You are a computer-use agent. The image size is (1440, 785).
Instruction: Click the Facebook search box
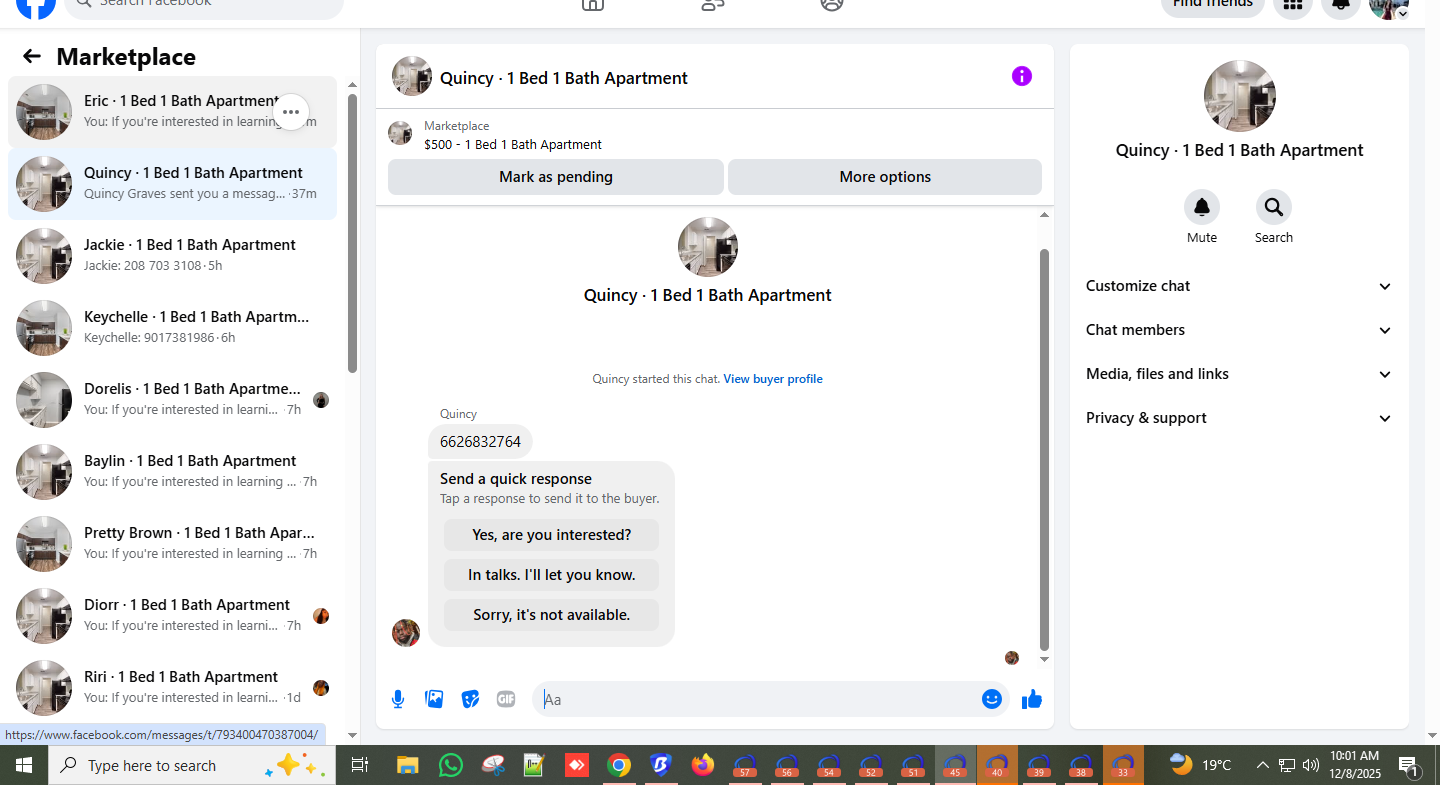pyautogui.click(x=204, y=5)
